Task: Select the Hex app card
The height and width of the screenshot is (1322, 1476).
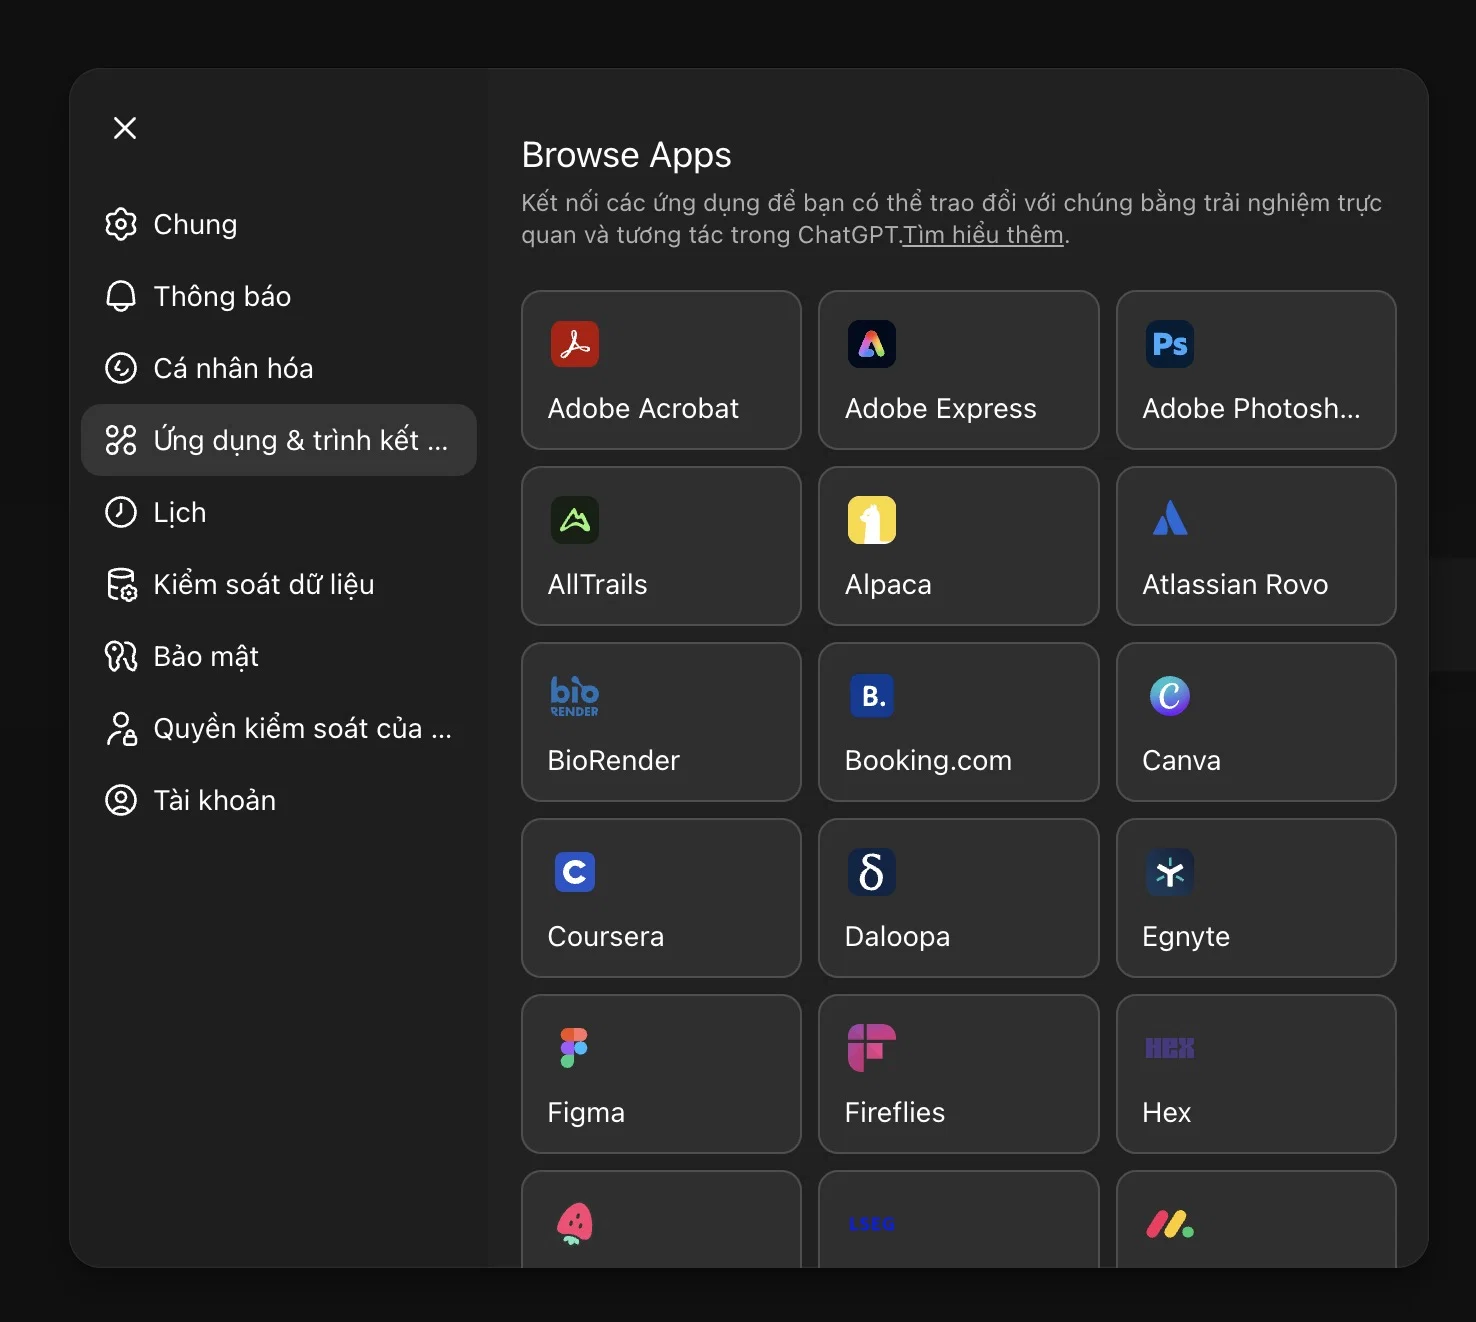Action: coord(1256,1074)
